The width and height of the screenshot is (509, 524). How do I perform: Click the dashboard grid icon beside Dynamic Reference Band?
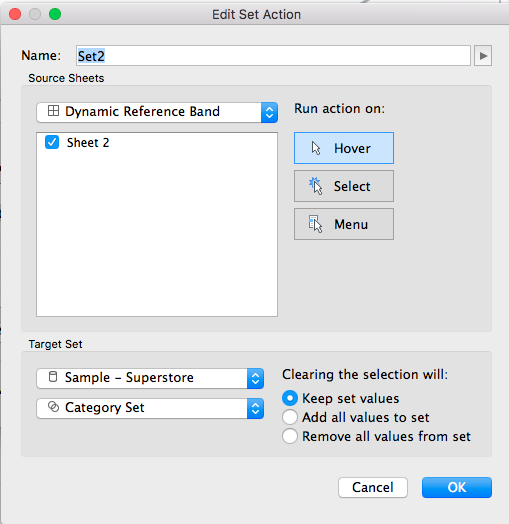click(x=53, y=111)
